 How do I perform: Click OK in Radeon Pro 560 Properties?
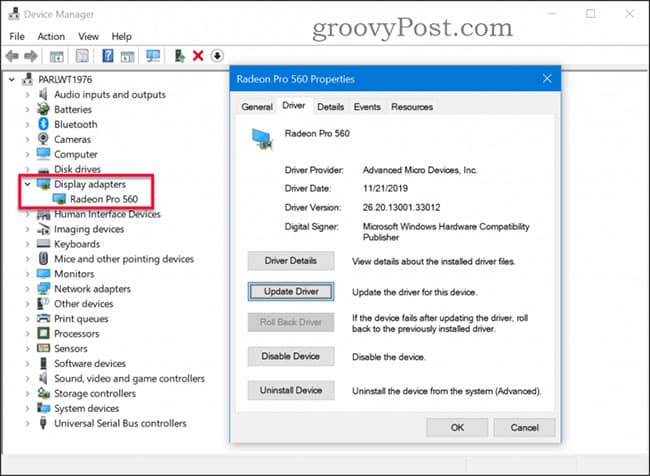pyautogui.click(x=457, y=427)
